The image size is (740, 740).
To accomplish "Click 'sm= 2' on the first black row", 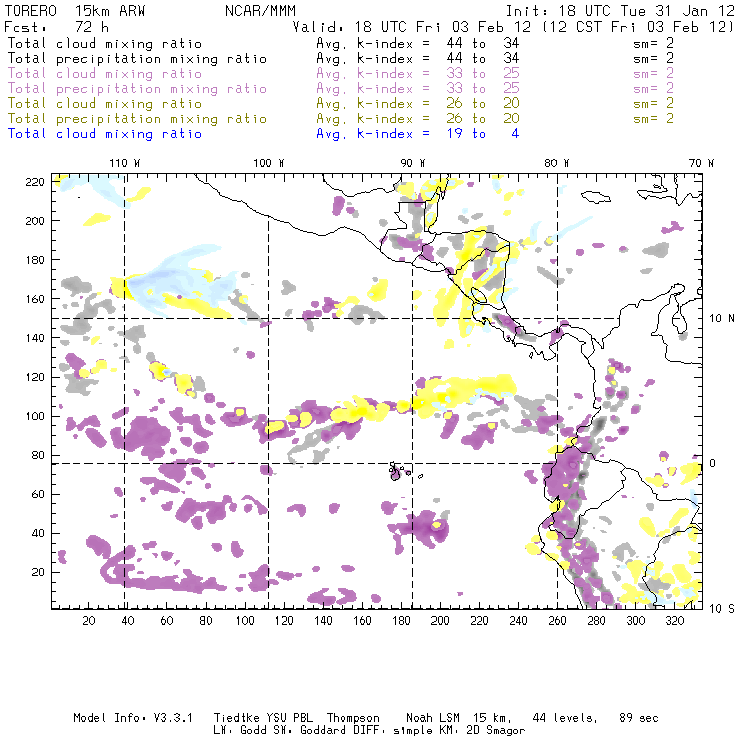I will pyautogui.click(x=654, y=43).
